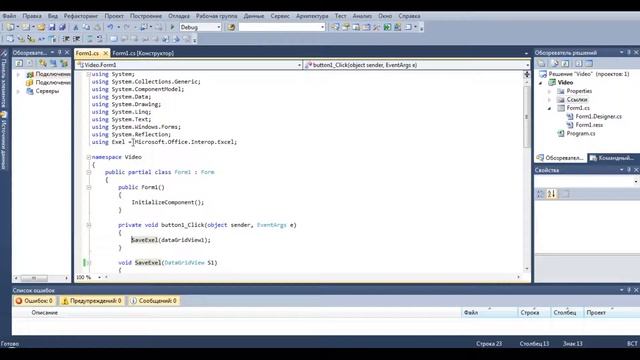Click the Properties icon in Solution Explorer toolbar
Viewport: 640px width, 360px height.
(x=541, y=63)
